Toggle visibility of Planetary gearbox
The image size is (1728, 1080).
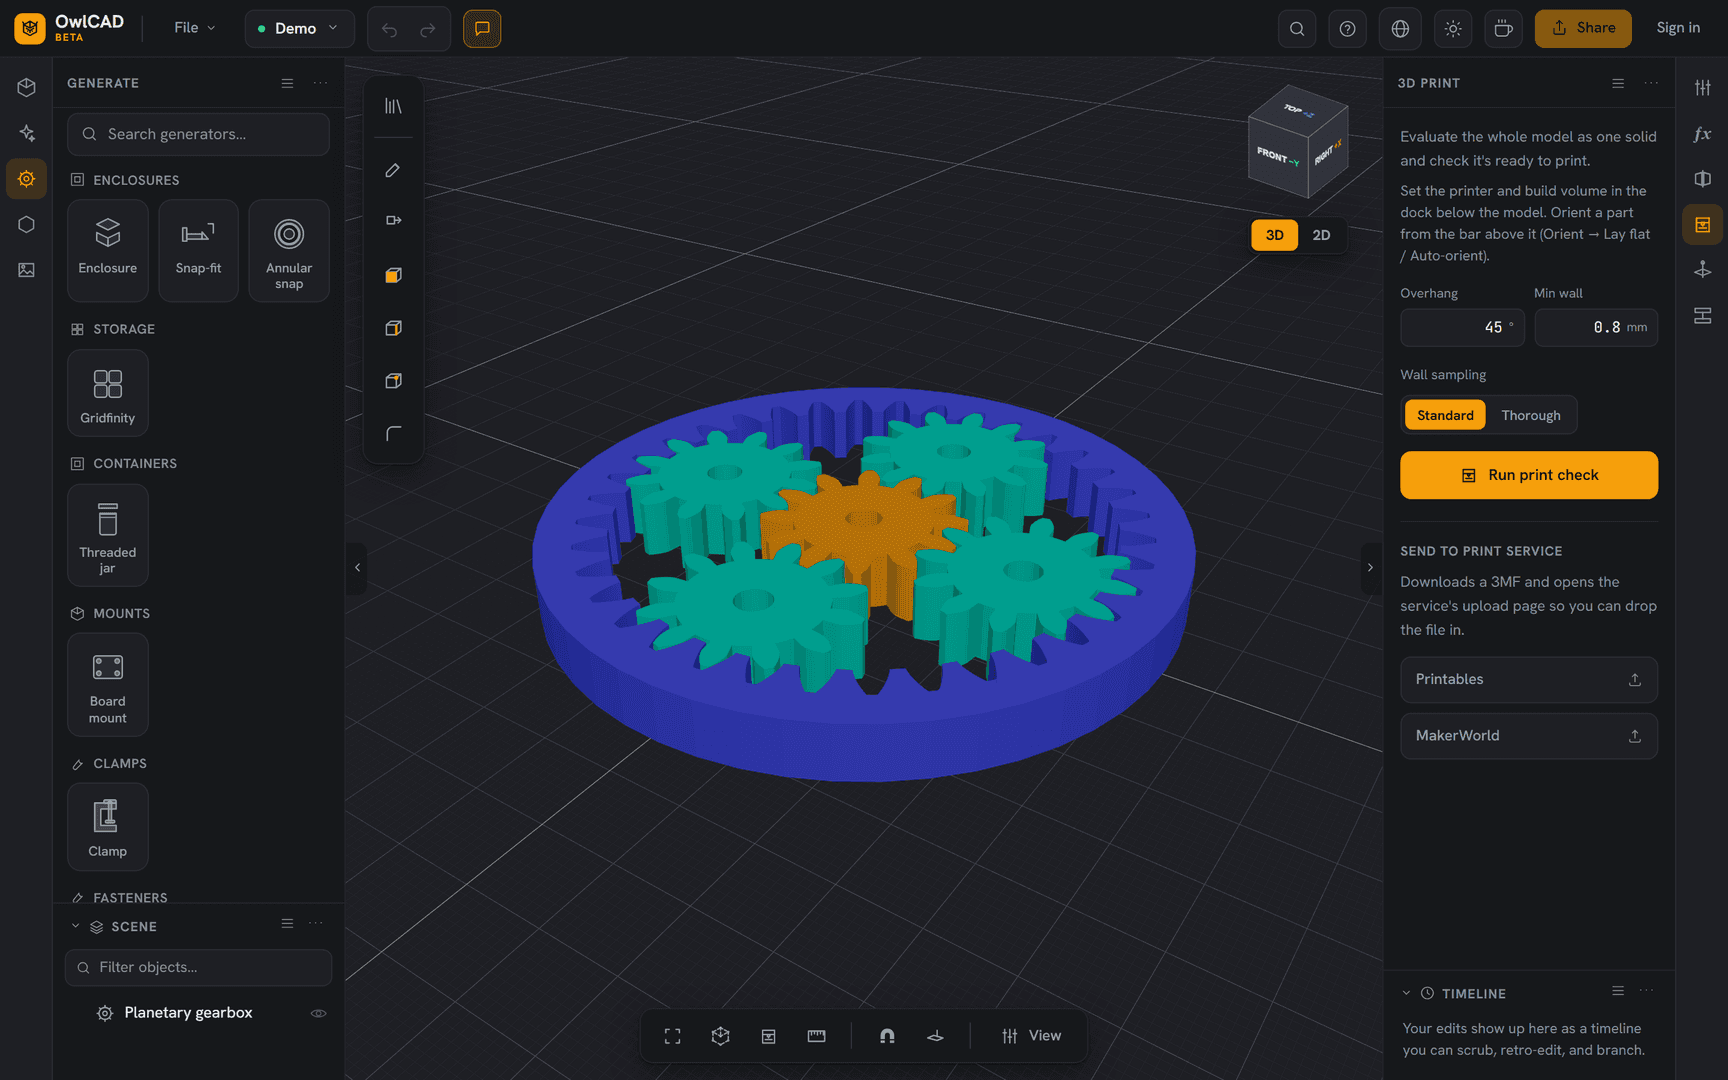click(318, 1013)
